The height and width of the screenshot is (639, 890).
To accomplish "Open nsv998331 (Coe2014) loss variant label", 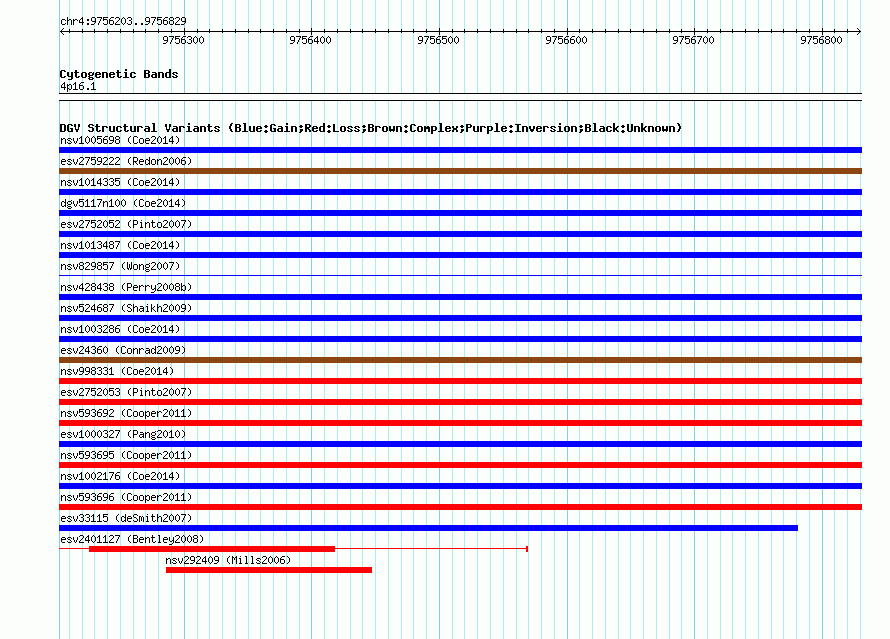I will click(117, 371).
